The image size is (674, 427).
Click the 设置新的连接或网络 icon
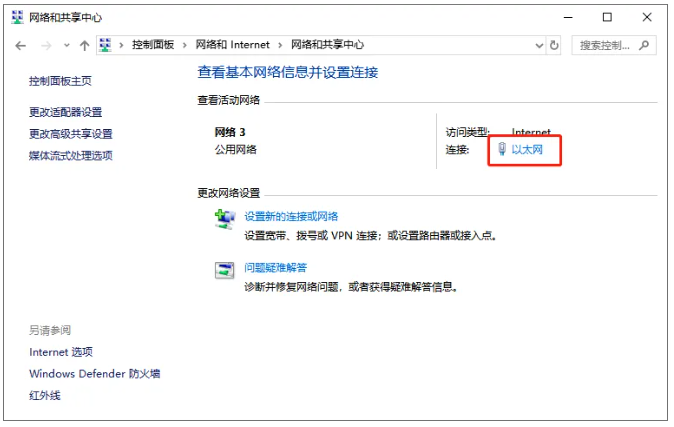click(225, 219)
